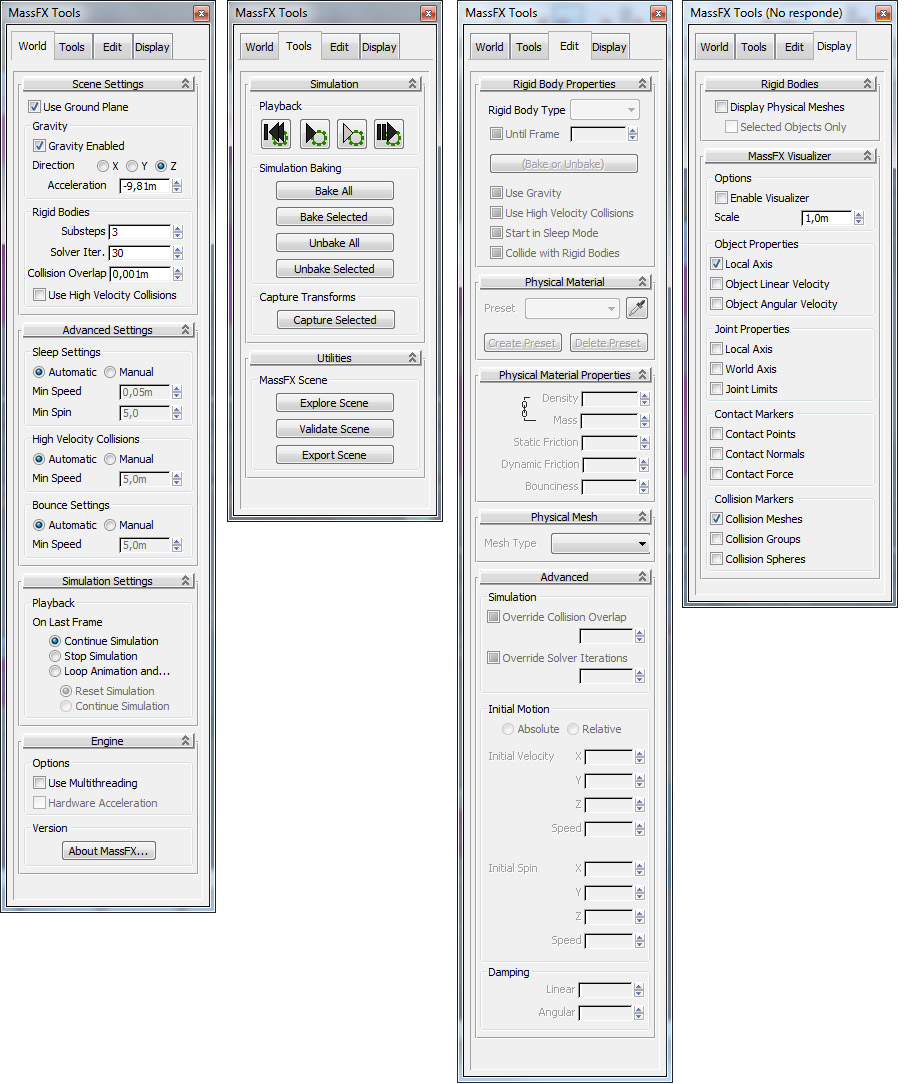912x1084 pixels.
Task: Collapse Engine rollout arrow
Action: [185, 740]
